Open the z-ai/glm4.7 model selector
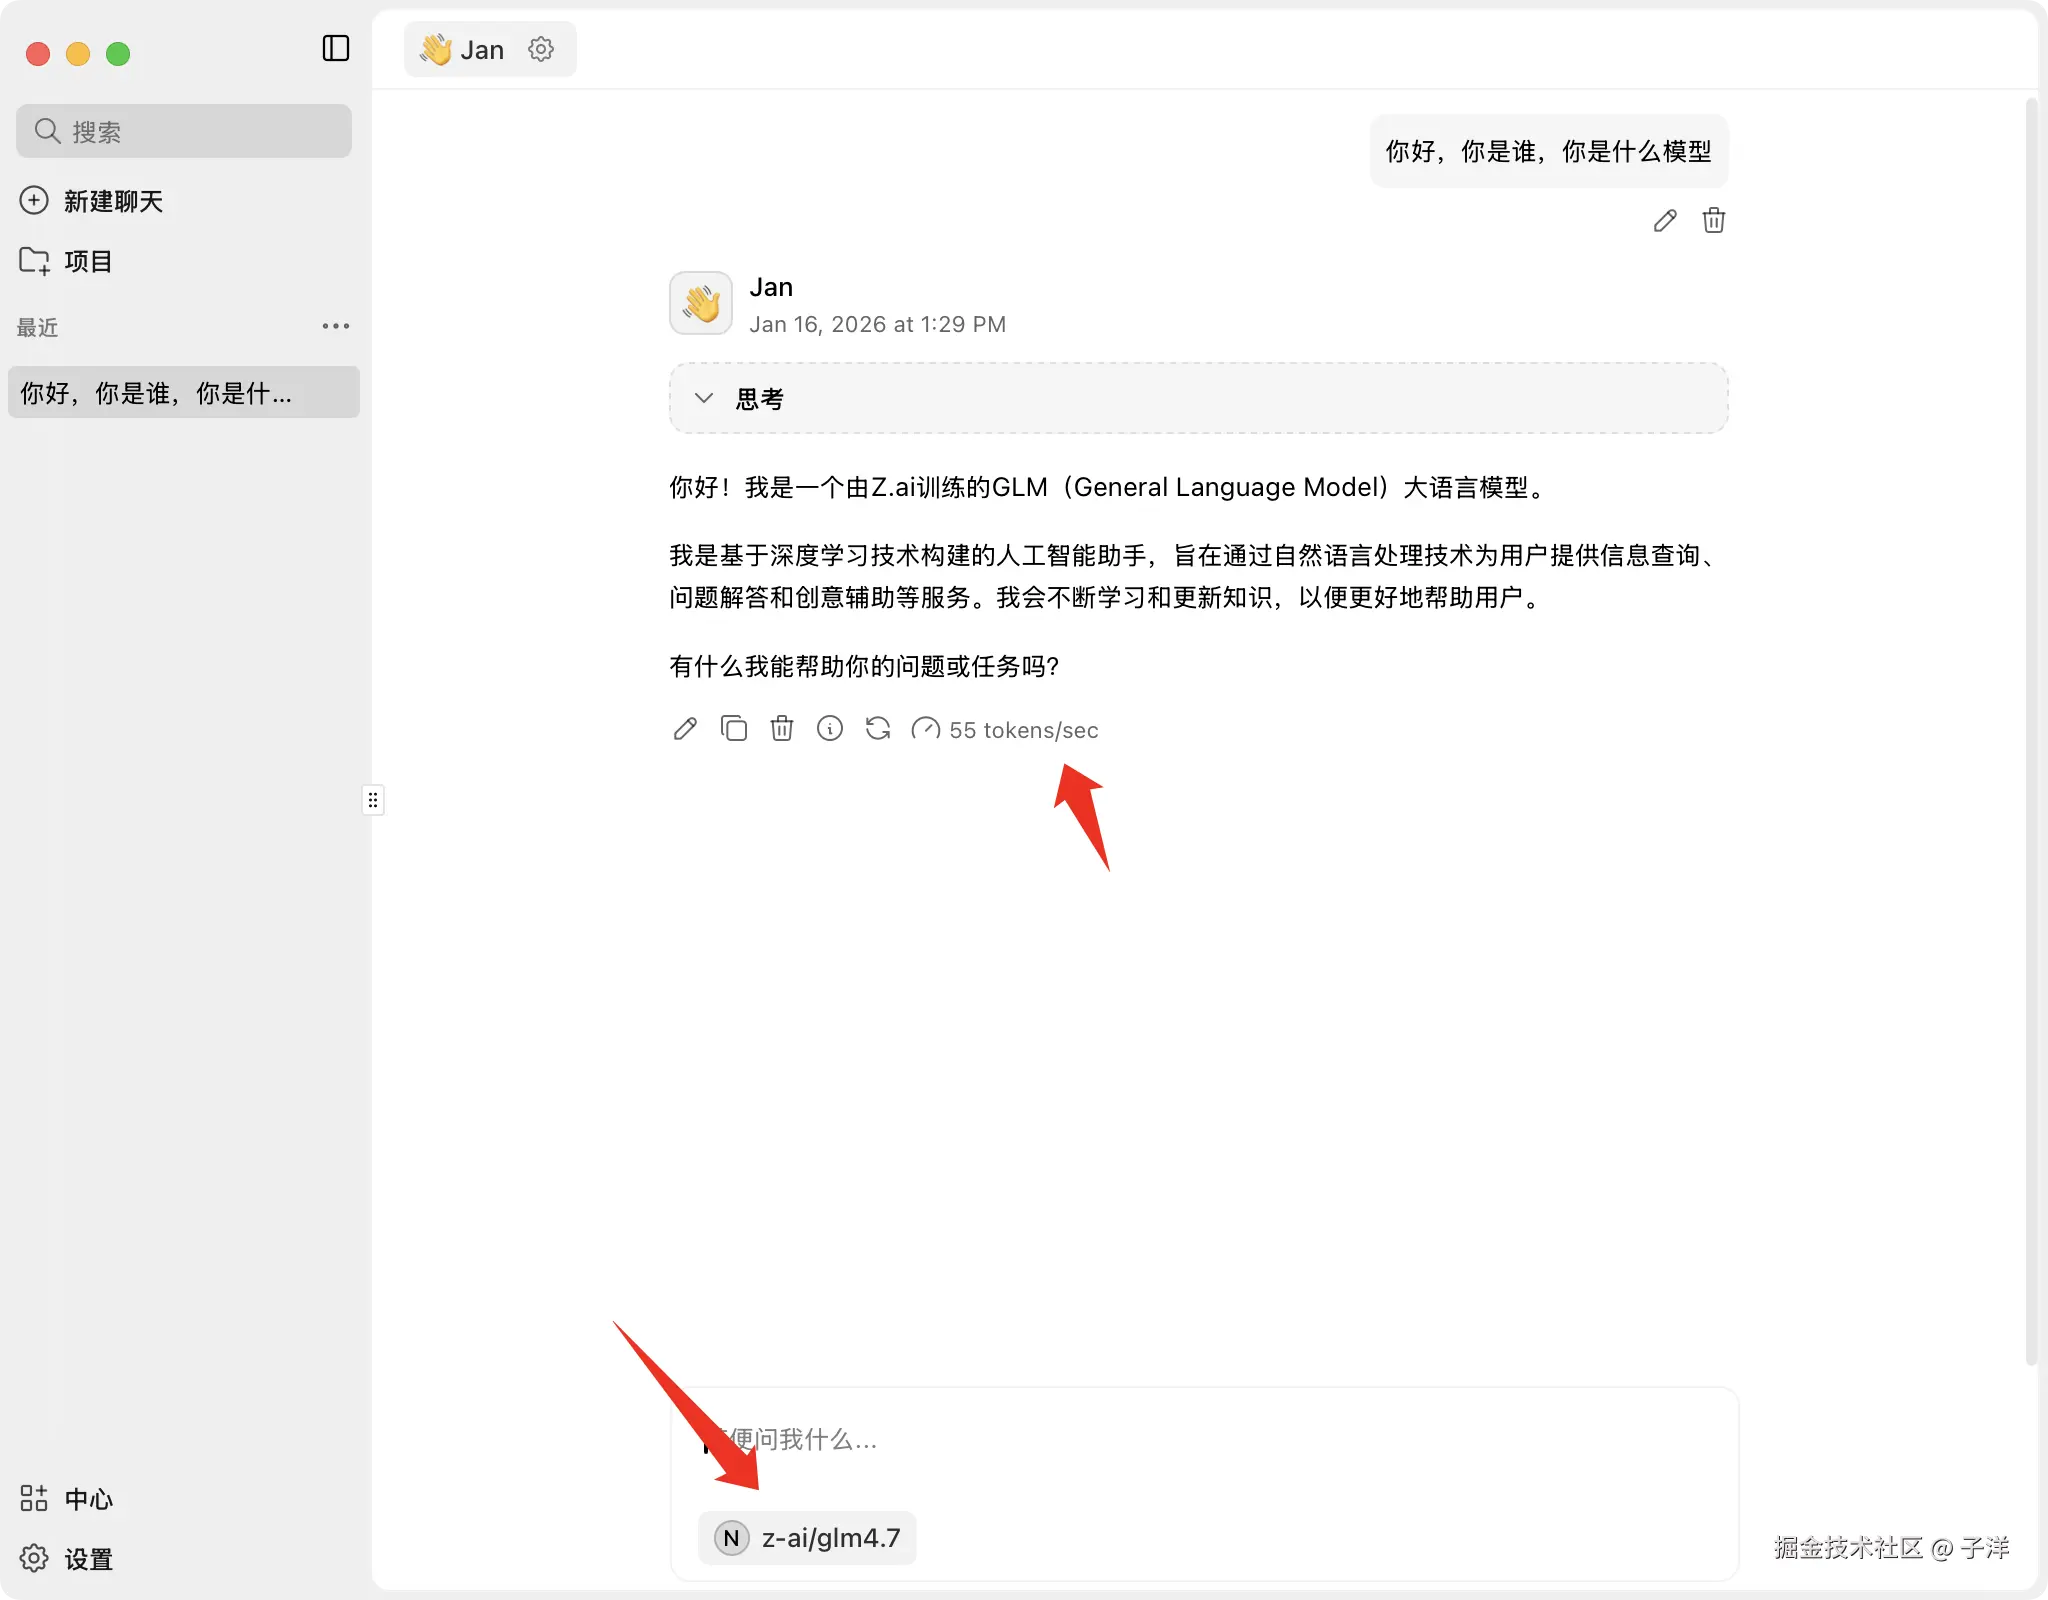 click(x=808, y=1537)
